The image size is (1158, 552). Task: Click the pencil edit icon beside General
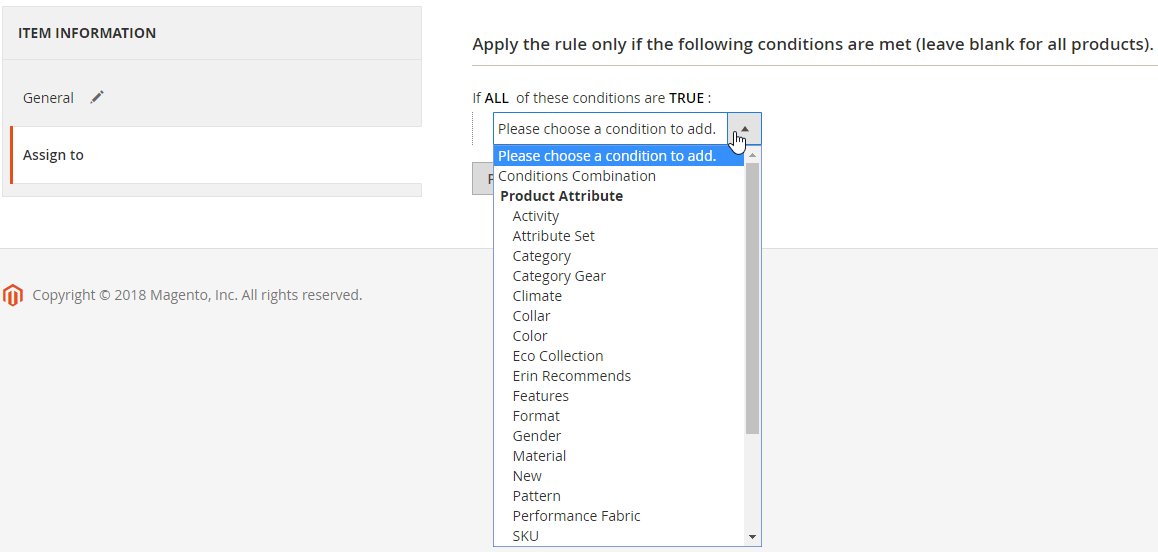pos(97,97)
